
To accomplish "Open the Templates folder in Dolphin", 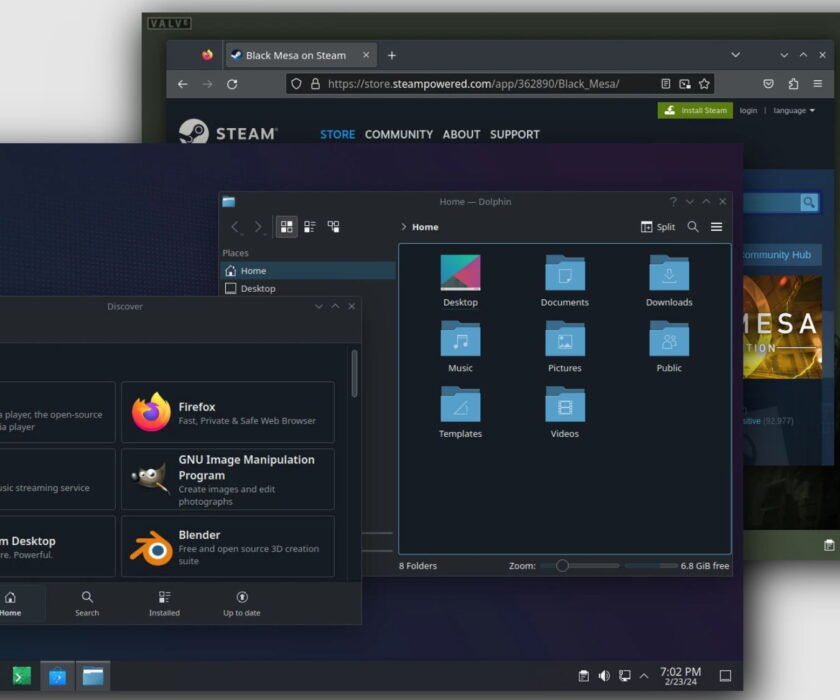I will point(460,413).
